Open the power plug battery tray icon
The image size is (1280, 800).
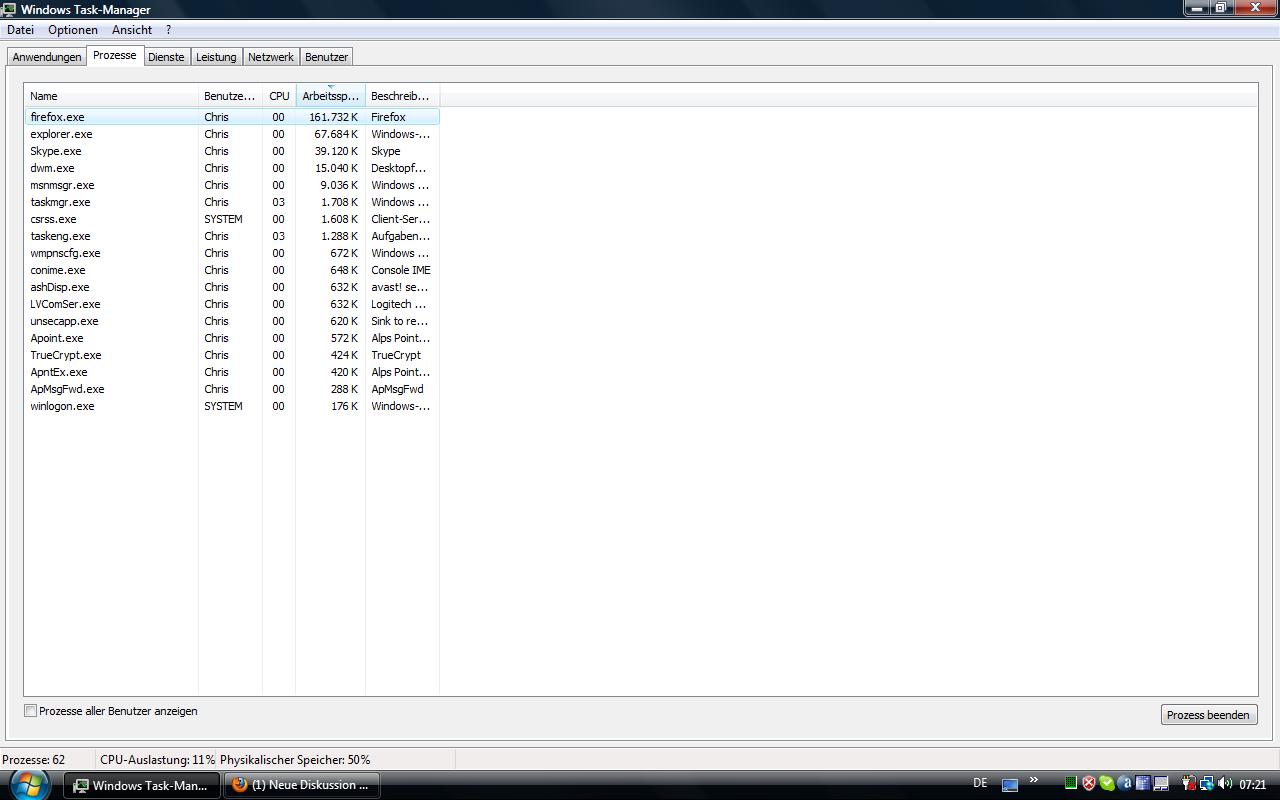coord(1189,783)
